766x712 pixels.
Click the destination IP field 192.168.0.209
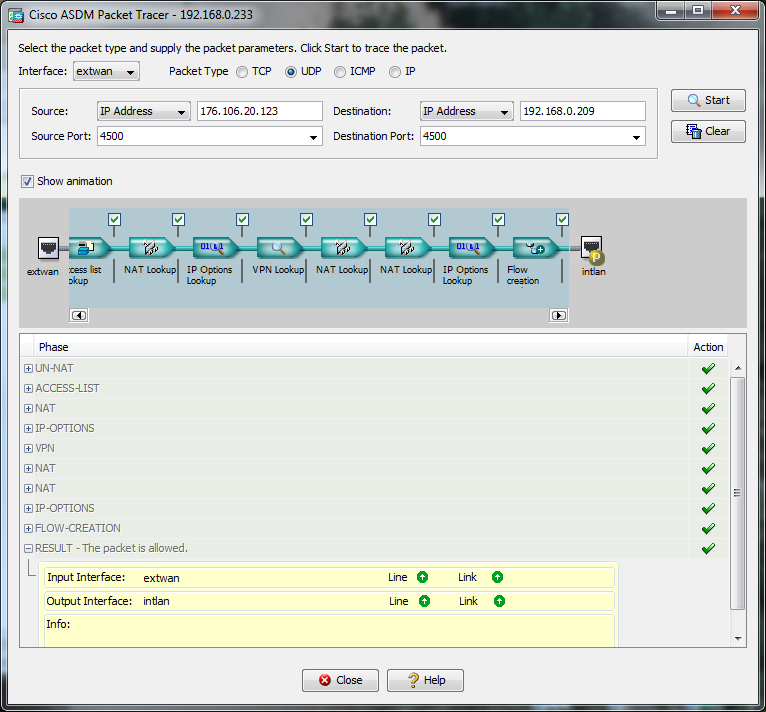[x=583, y=111]
